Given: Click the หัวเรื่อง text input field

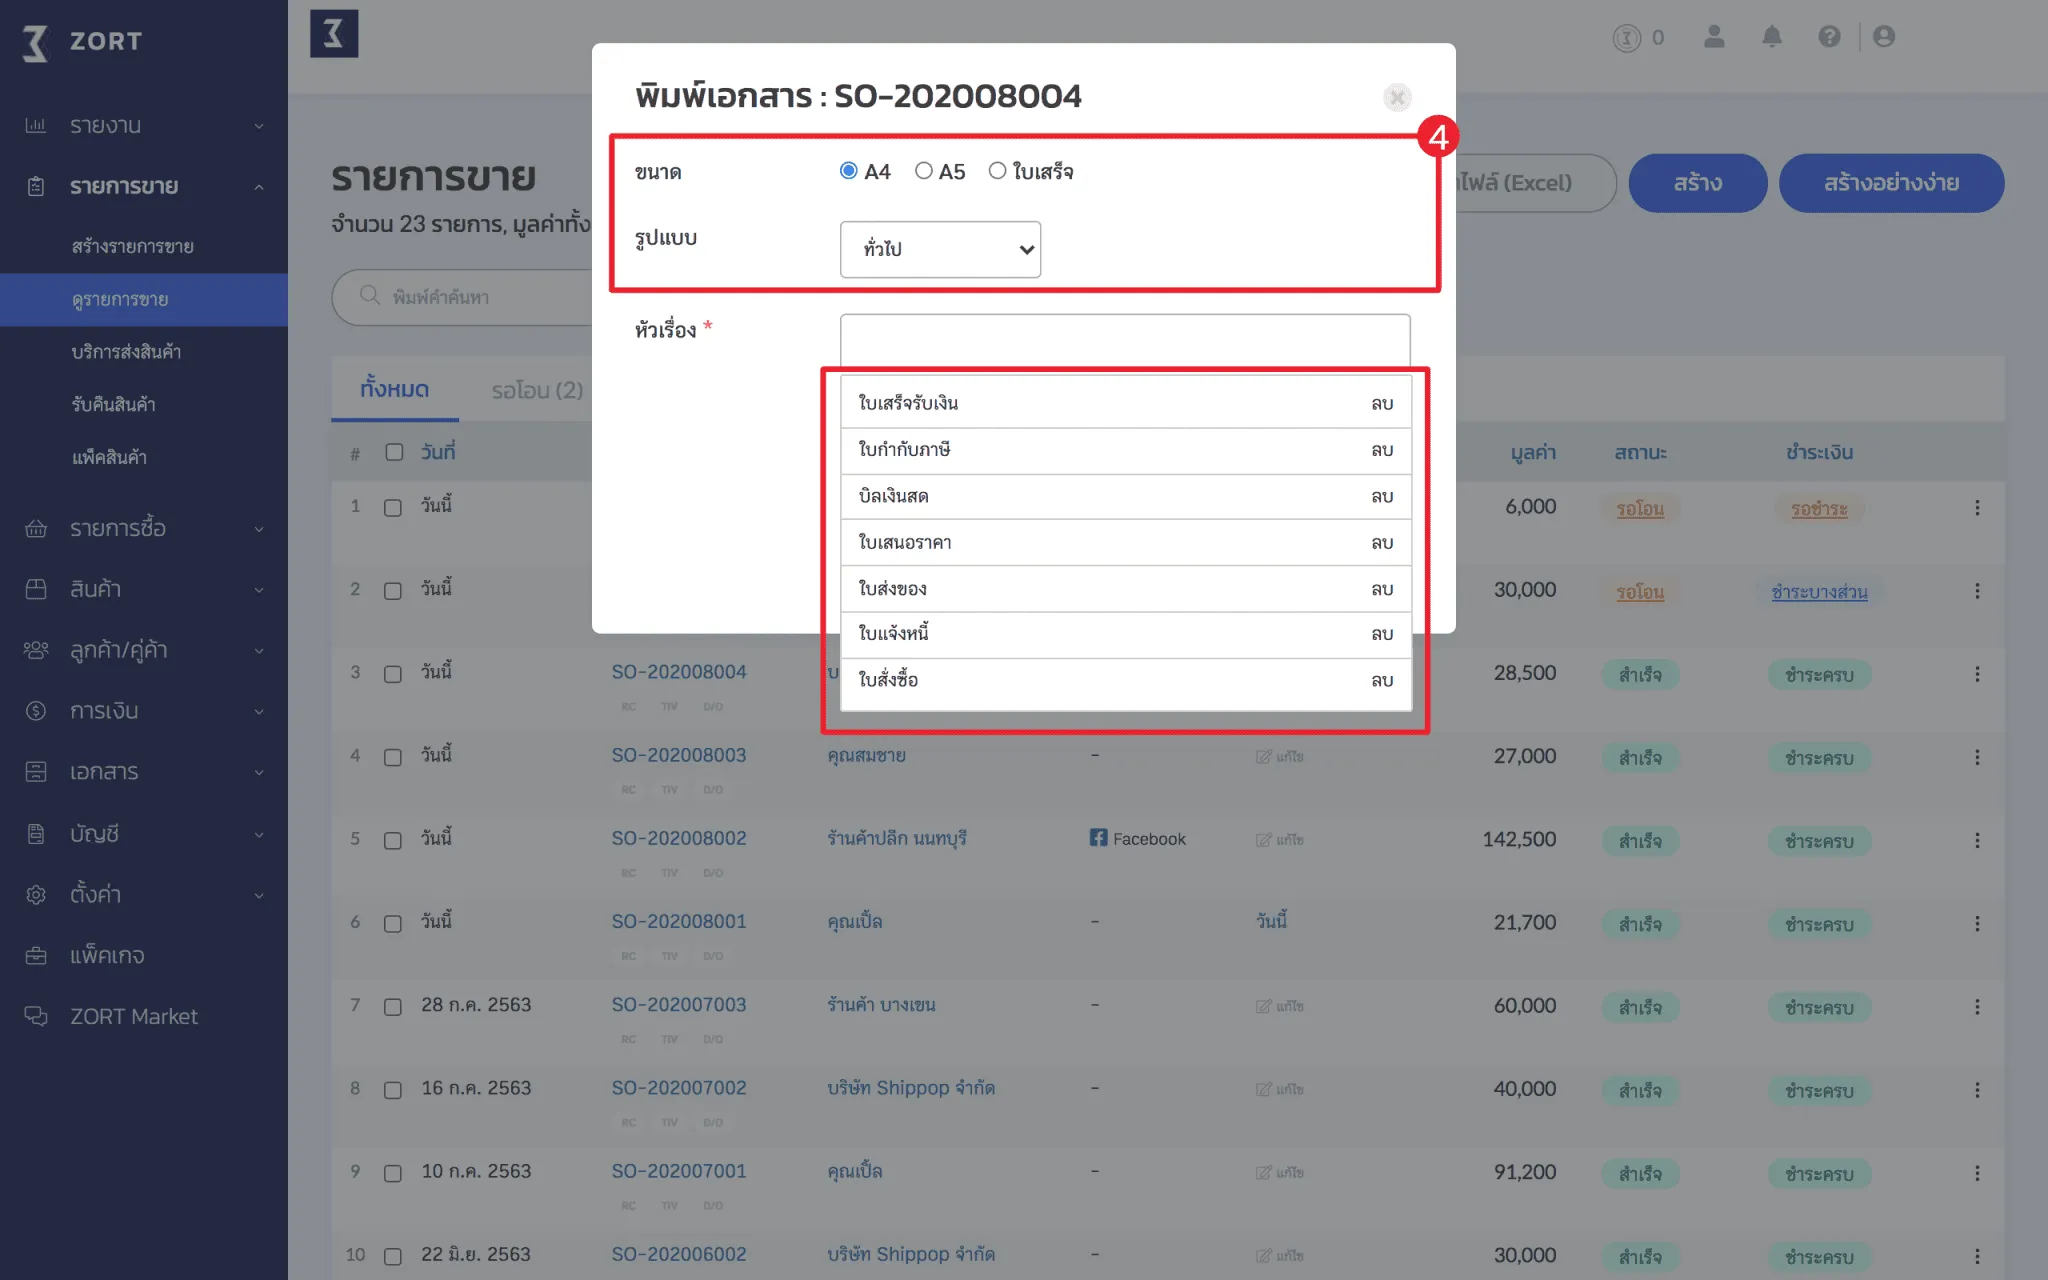Looking at the screenshot, I should [x=1124, y=340].
